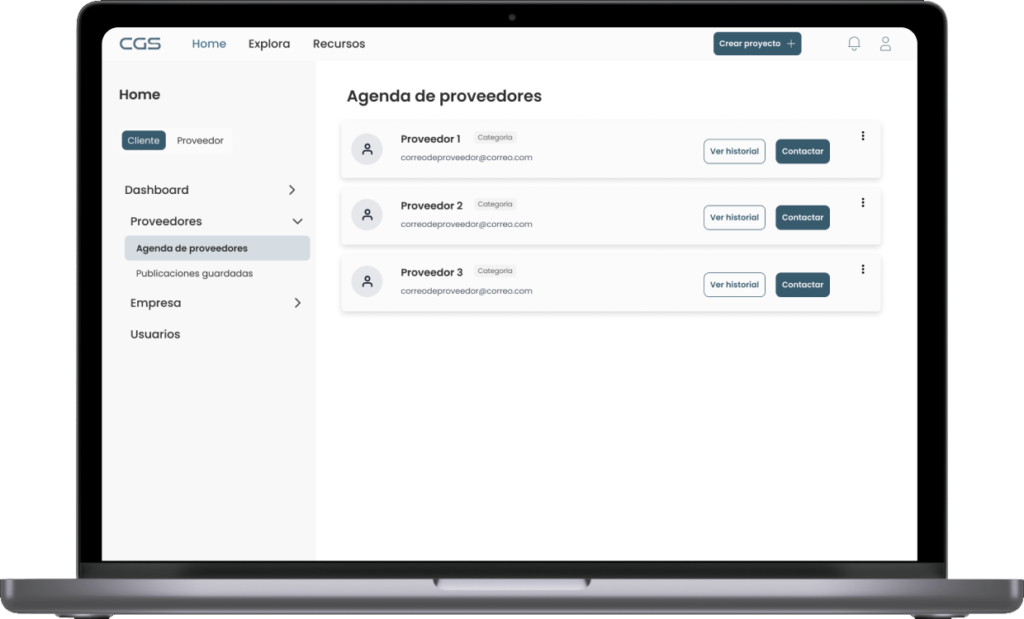1024x619 pixels.
Task: Go to the Recursos navigation tab
Action: tap(339, 44)
